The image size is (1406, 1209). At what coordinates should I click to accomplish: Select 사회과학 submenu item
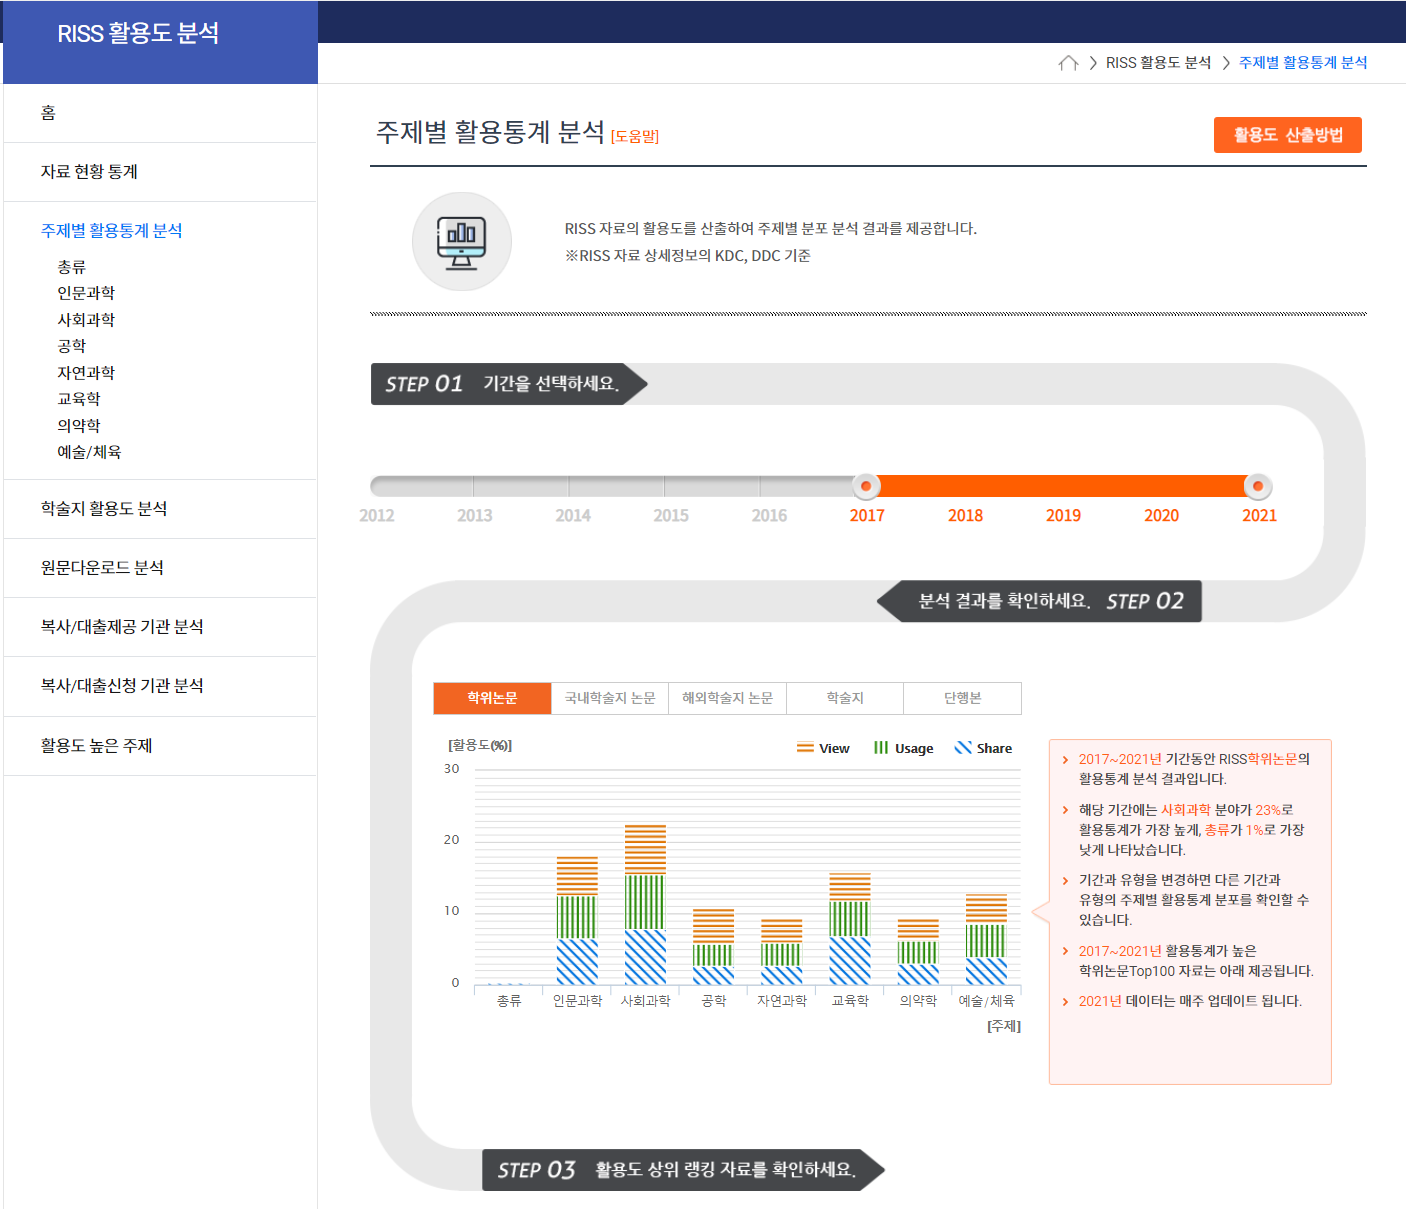[x=86, y=320]
